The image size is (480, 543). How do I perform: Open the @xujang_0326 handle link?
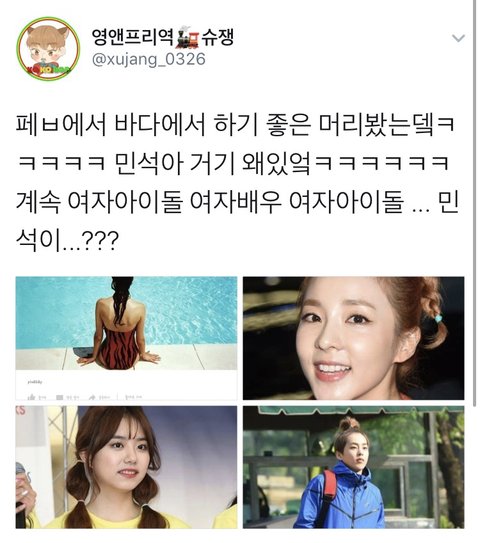[x=149, y=59]
